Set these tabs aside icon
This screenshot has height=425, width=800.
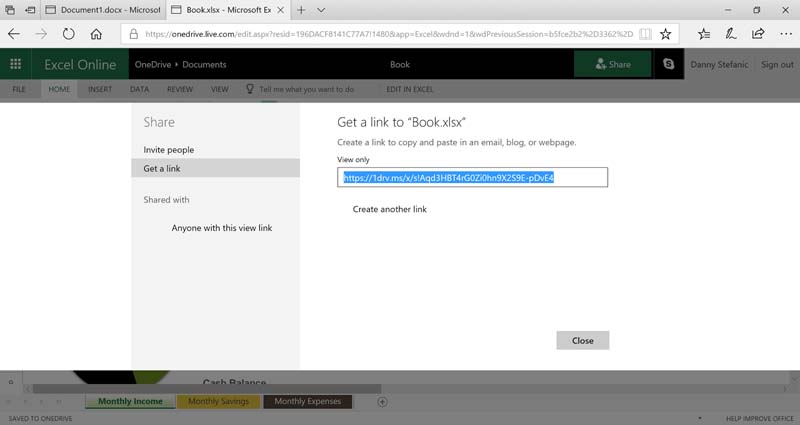tap(31, 10)
